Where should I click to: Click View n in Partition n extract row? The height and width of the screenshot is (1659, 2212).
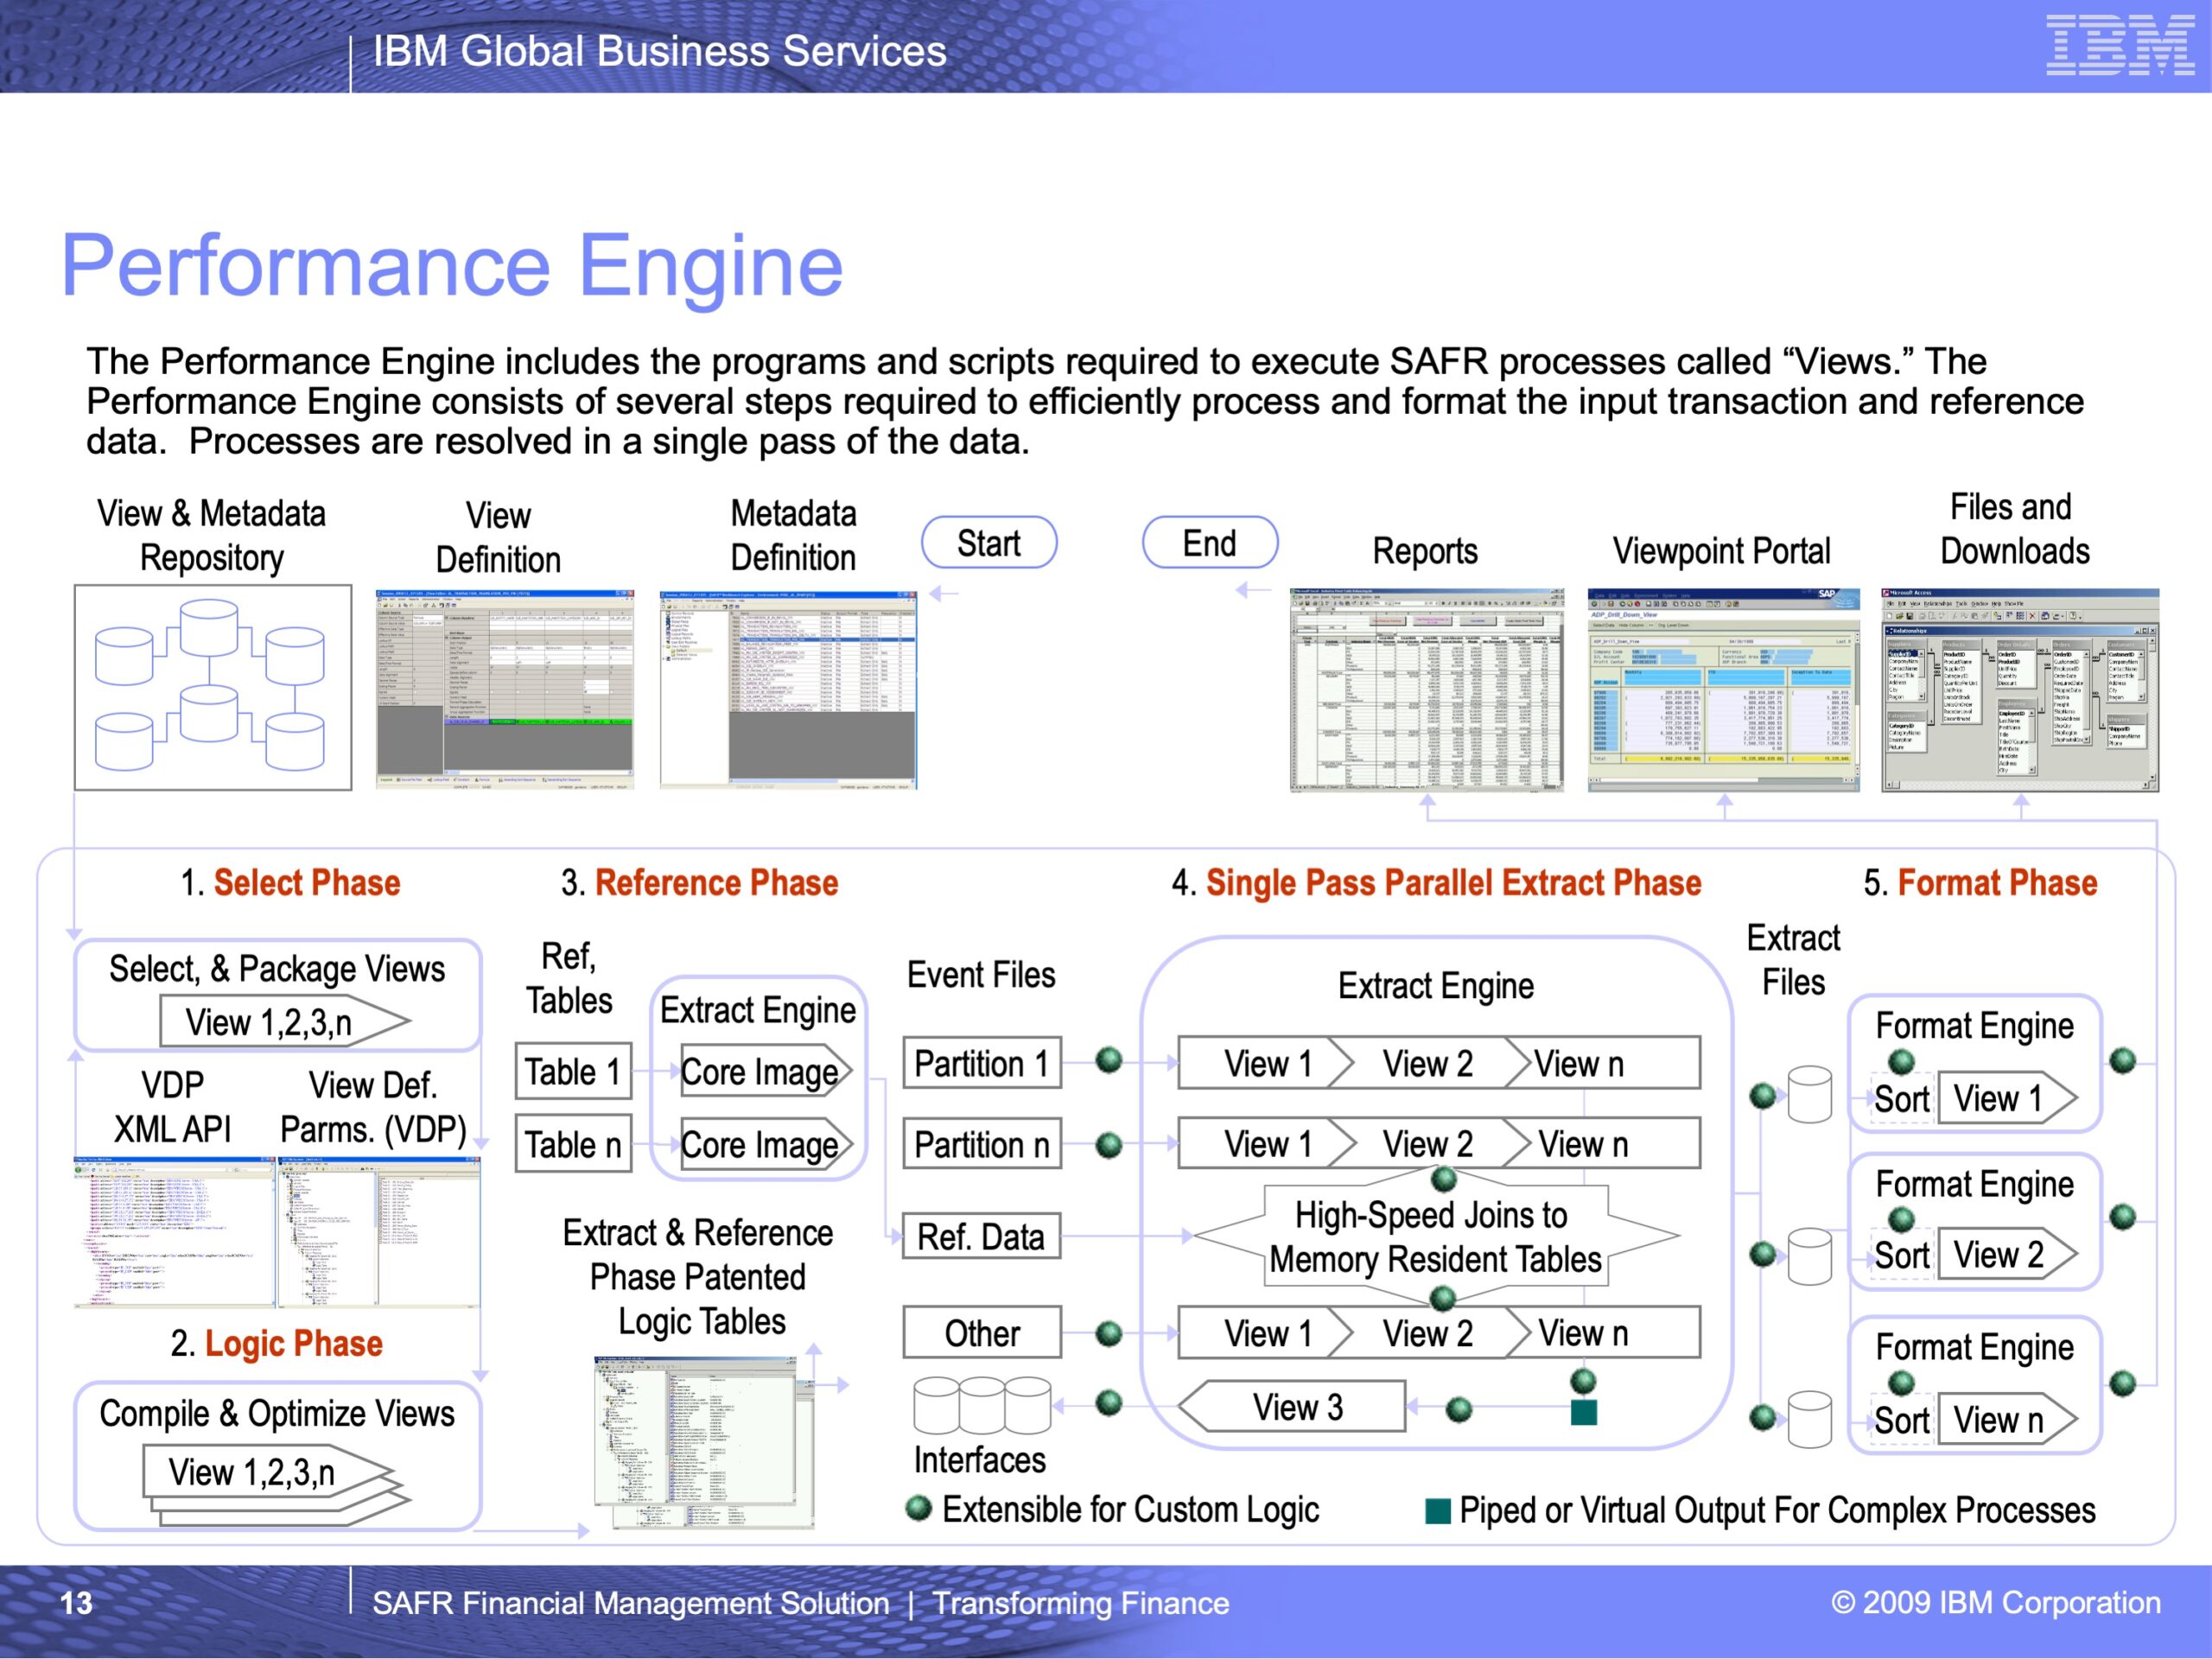1583,1144
